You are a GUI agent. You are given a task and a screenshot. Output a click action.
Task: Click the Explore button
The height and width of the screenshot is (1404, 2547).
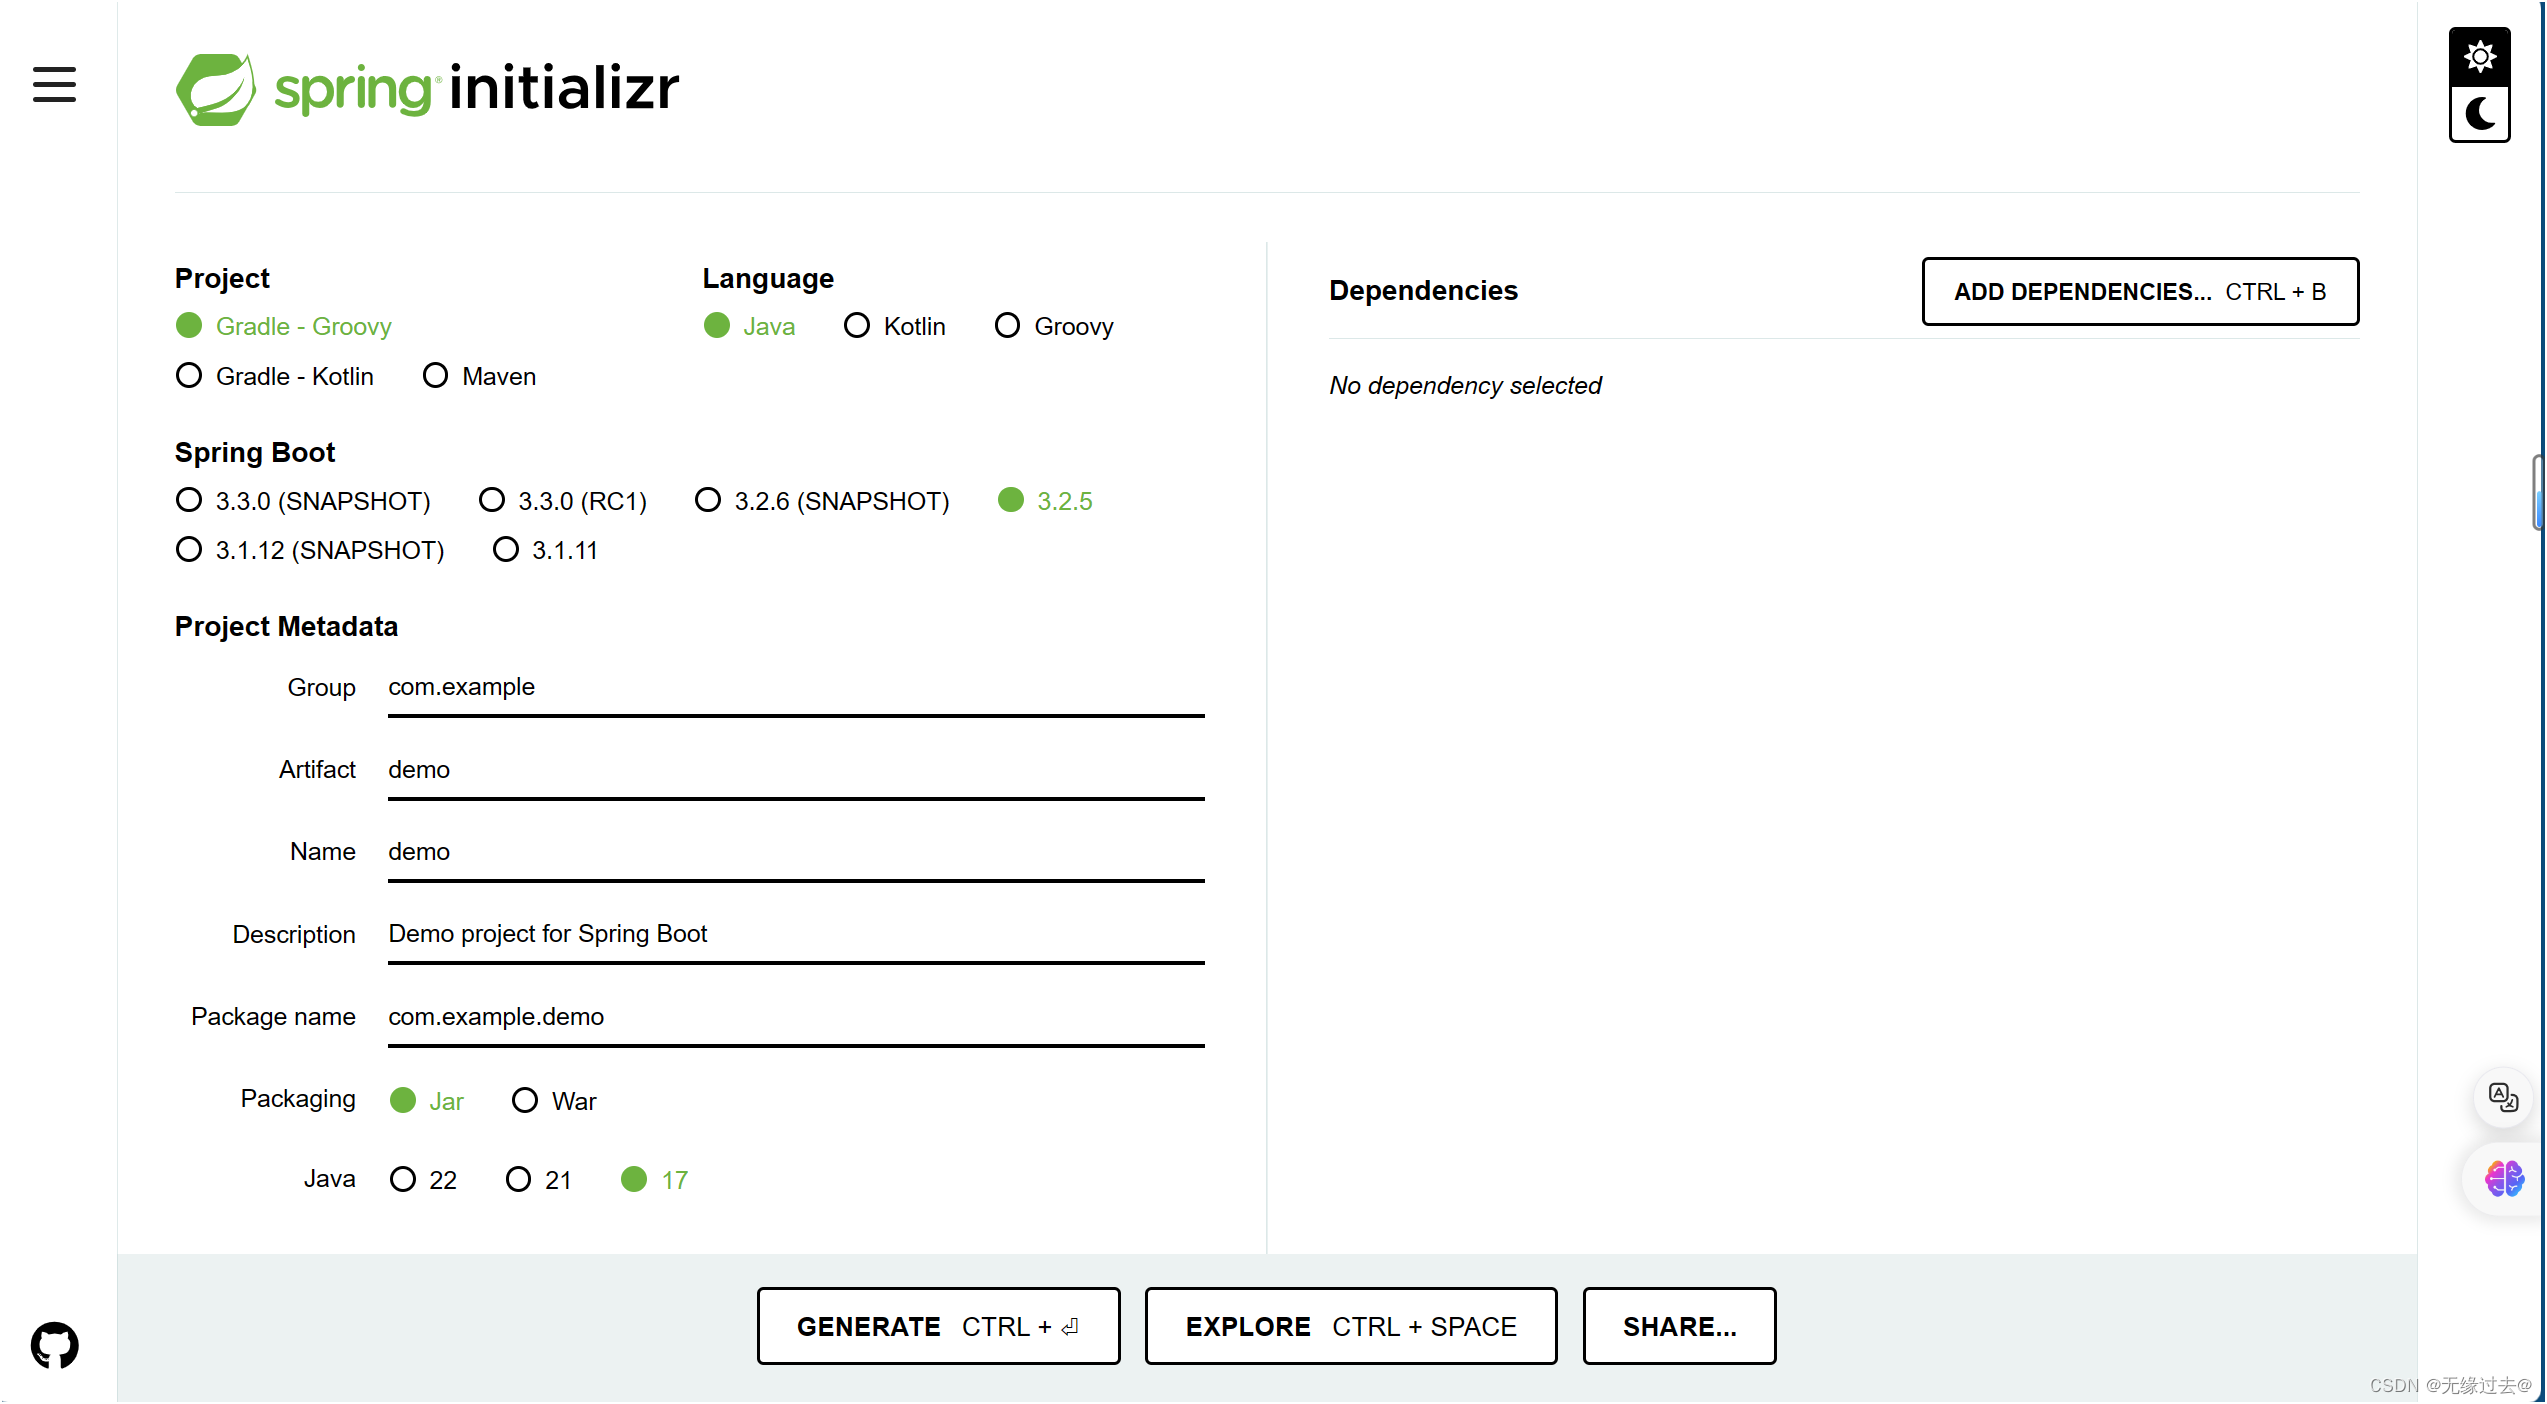(x=1350, y=1326)
